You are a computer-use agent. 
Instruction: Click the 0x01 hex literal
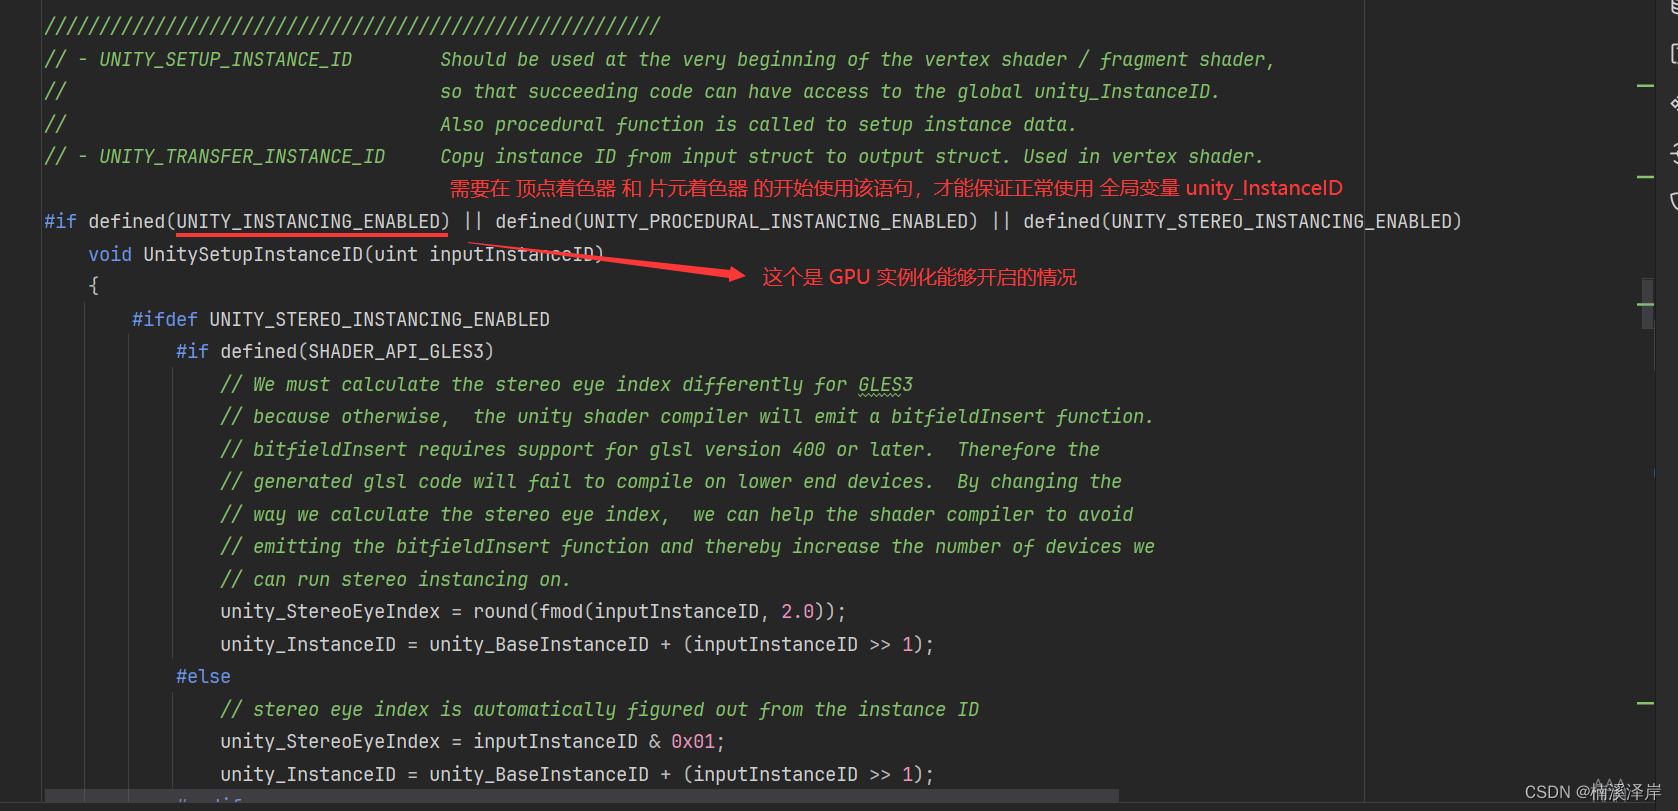click(693, 741)
